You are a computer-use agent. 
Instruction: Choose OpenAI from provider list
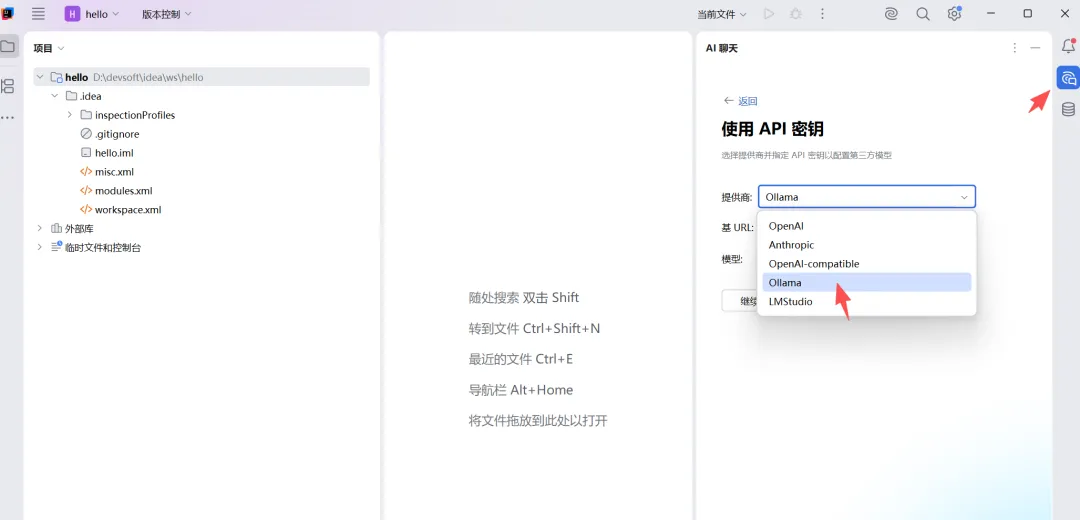(866, 226)
